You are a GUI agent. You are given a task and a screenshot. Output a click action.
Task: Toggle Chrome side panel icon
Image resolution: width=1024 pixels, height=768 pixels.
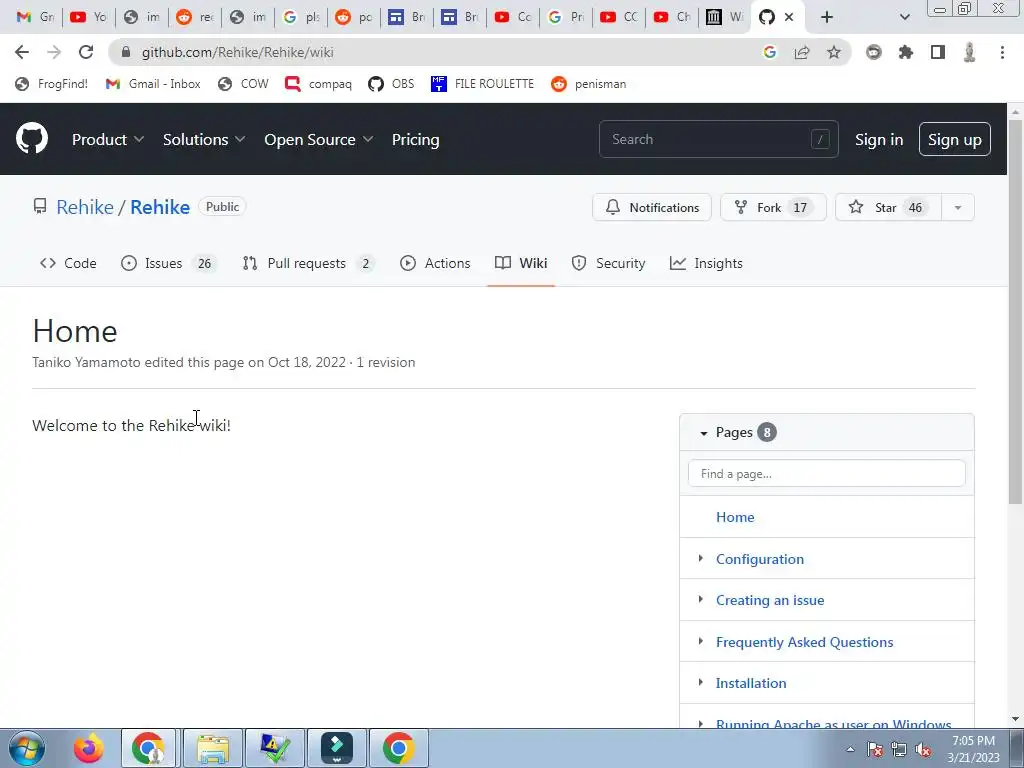(938, 52)
